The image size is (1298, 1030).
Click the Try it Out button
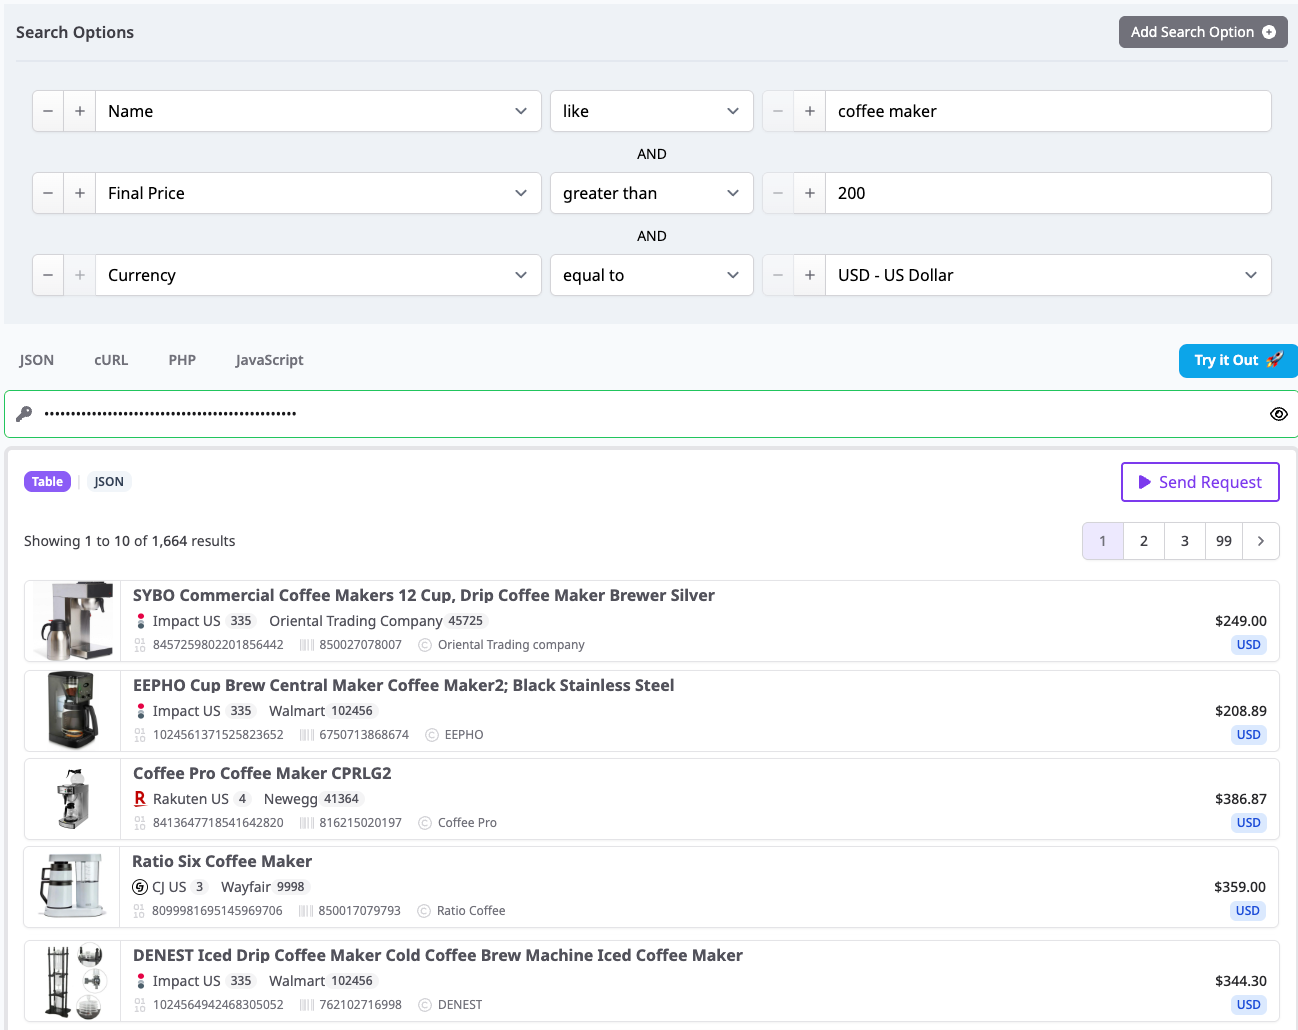(1238, 361)
